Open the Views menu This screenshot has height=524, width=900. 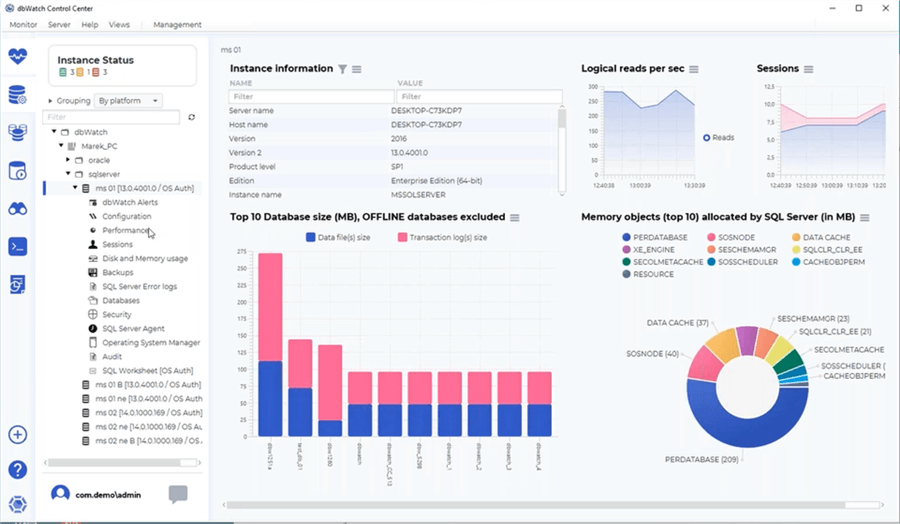click(119, 25)
